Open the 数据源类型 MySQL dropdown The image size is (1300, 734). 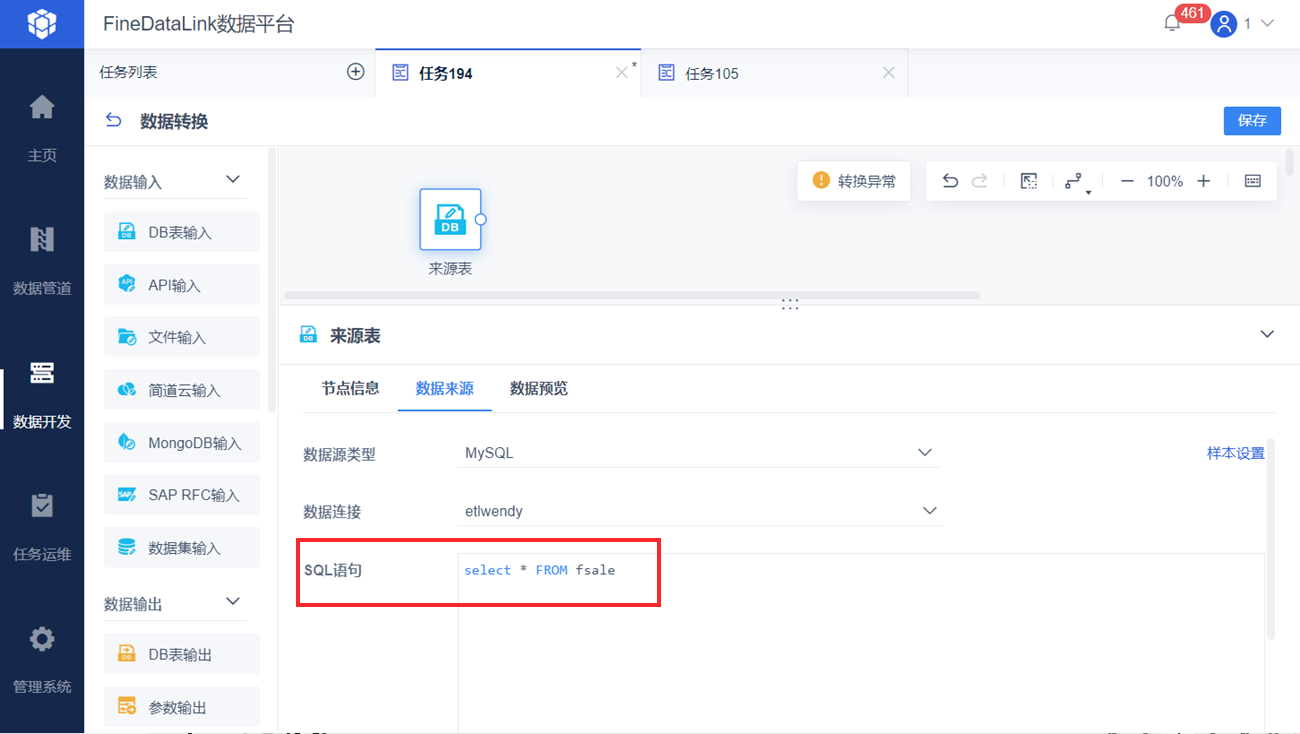click(699, 453)
